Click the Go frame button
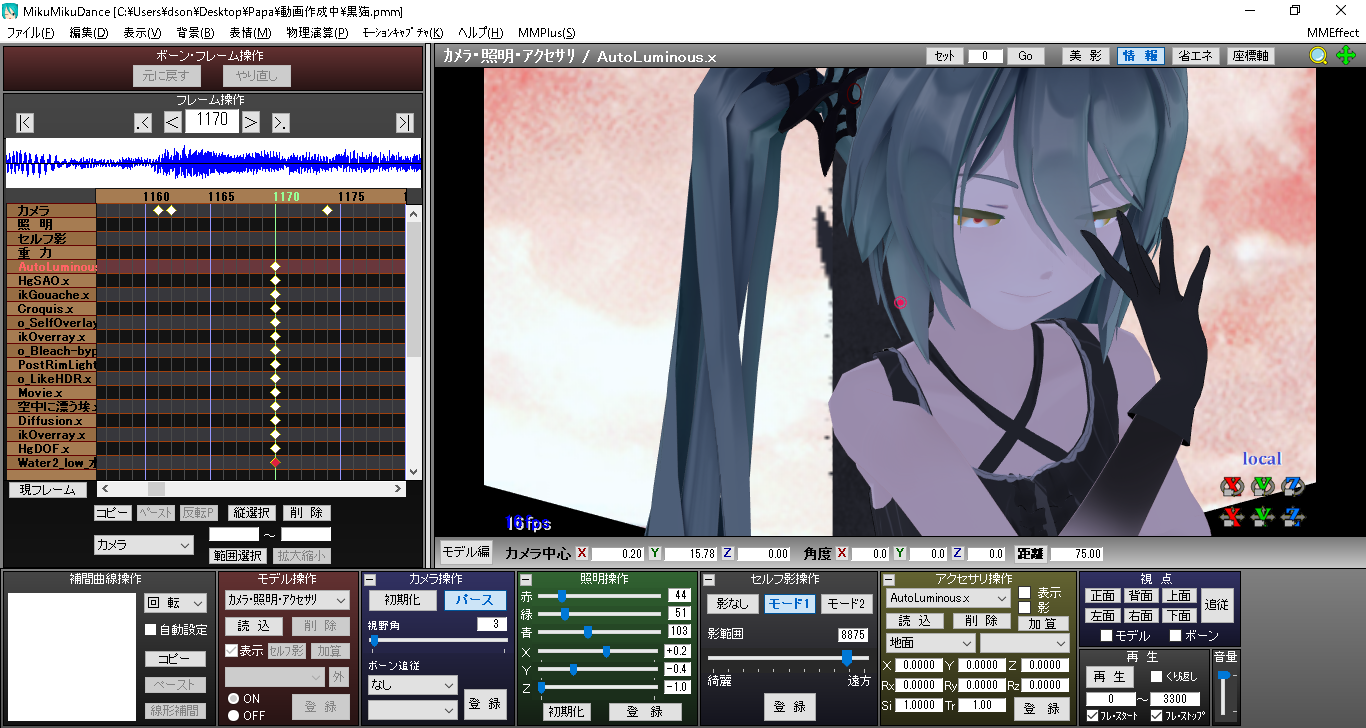The width and height of the screenshot is (1366, 728). click(x=1025, y=56)
